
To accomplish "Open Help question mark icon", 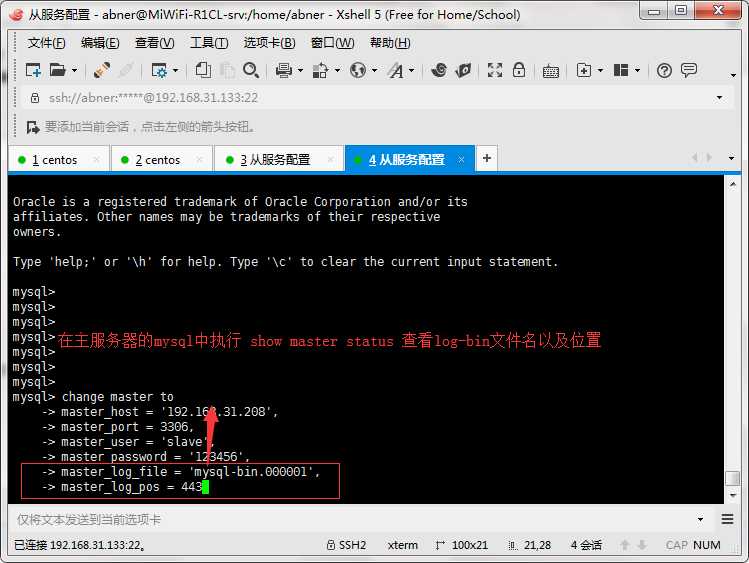I will pos(664,71).
